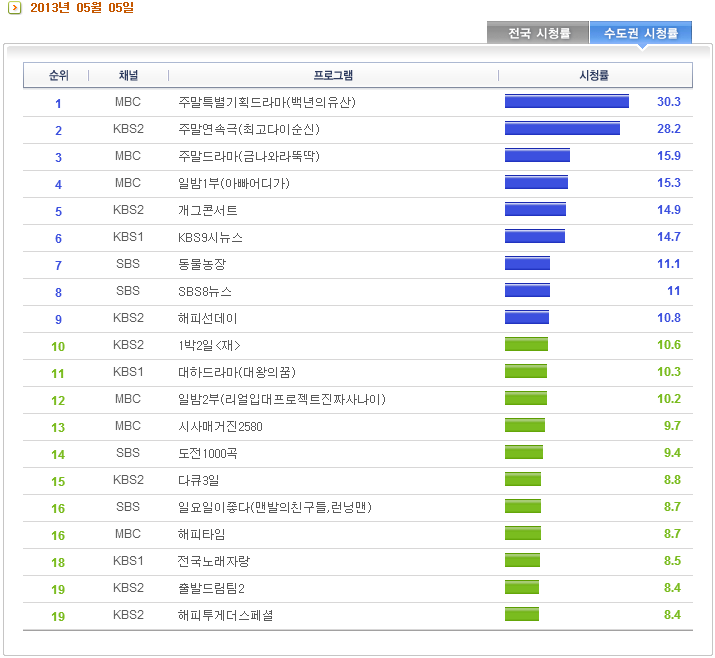
Task: Select program 주말연속극(최고다이순신)
Action: coord(249,129)
